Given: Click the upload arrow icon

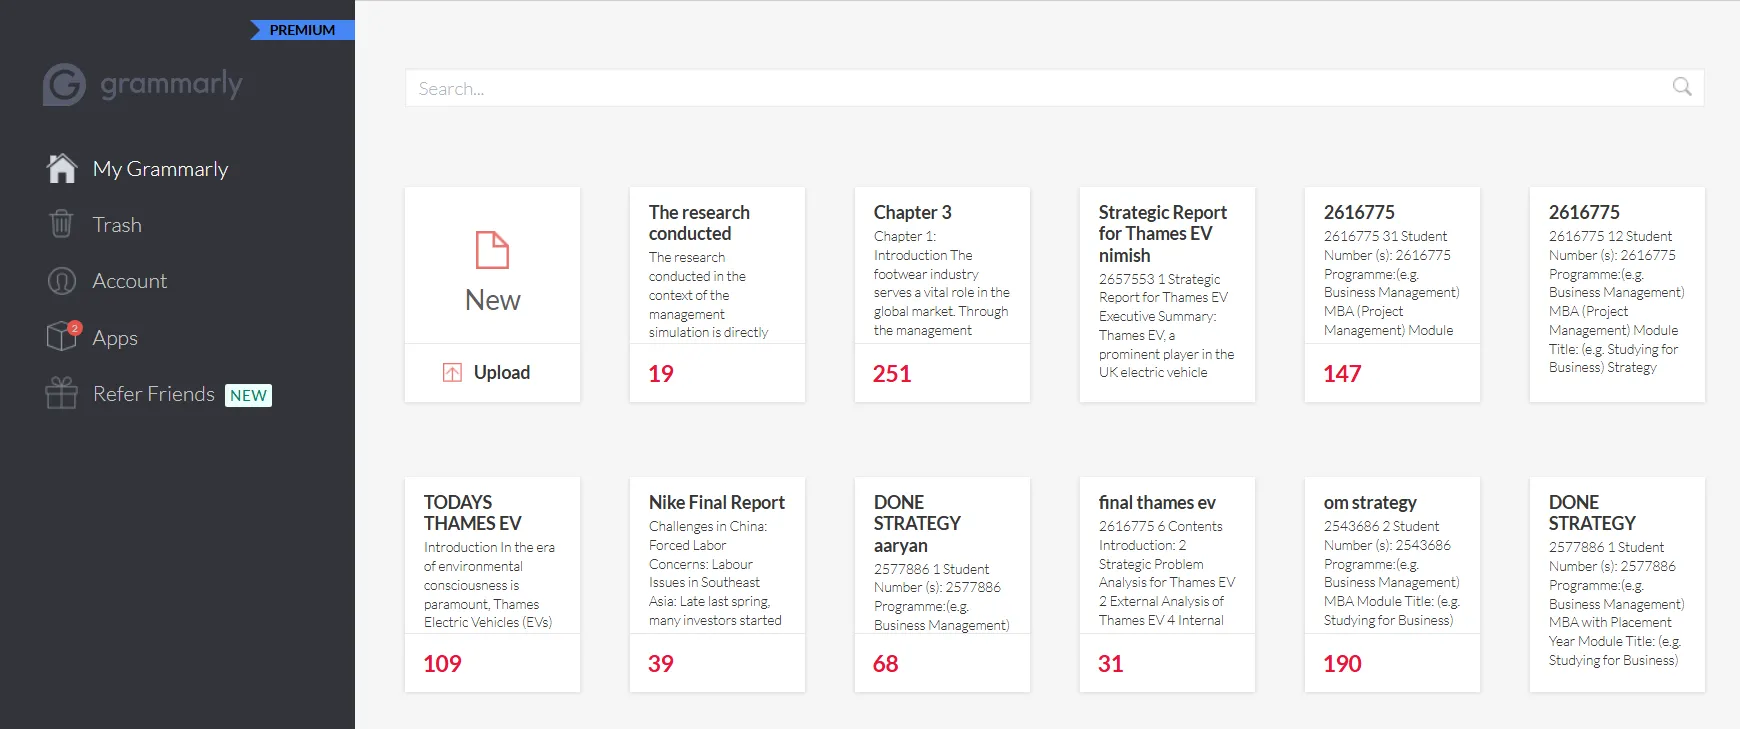Looking at the screenshot, I should 452,373.
